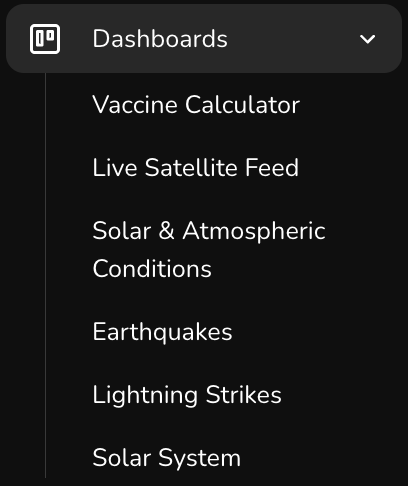
Task: Navigate to the Vaccine Calculator entry
Action: [196, 105]
